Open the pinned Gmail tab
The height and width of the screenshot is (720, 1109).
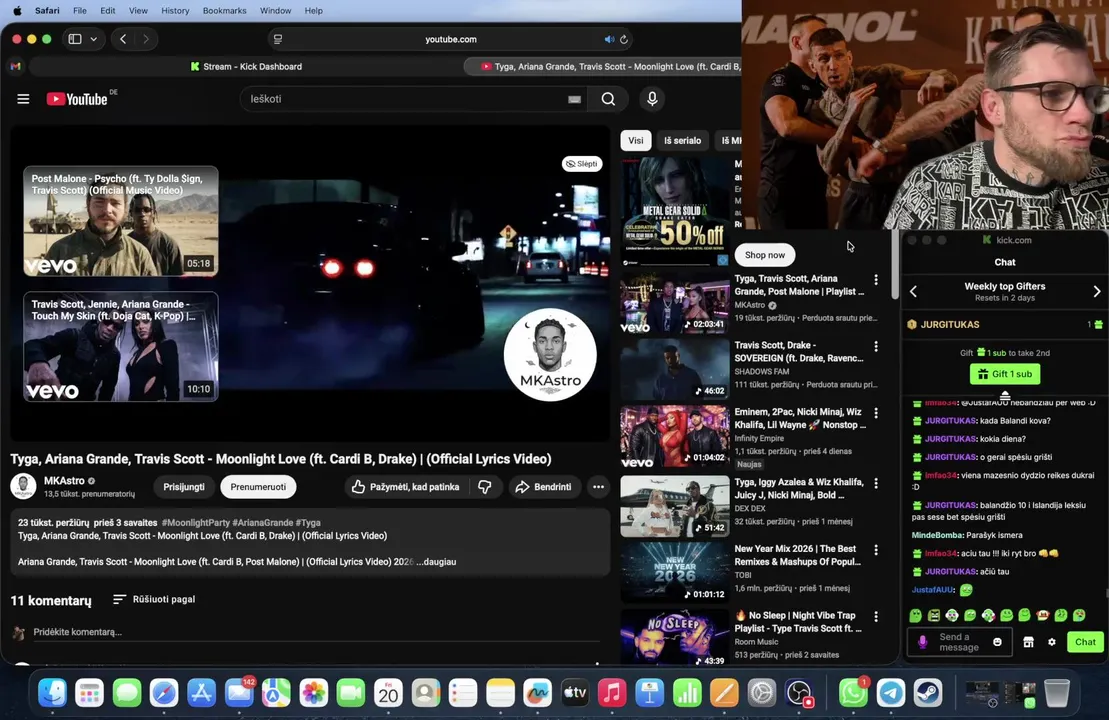tap(16, 66)
